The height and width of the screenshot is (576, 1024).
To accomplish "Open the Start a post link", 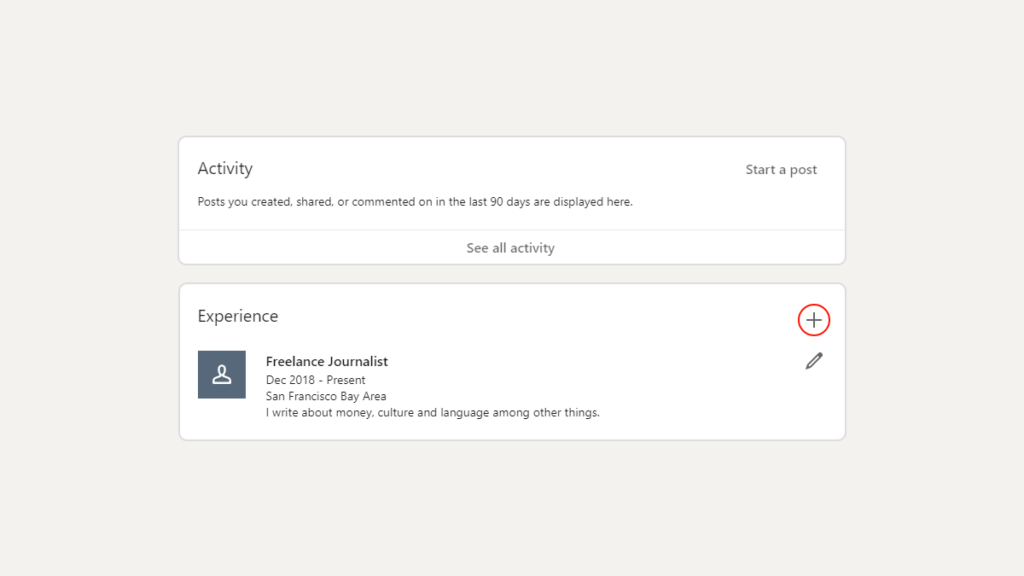I will click(x=781, y=170).
